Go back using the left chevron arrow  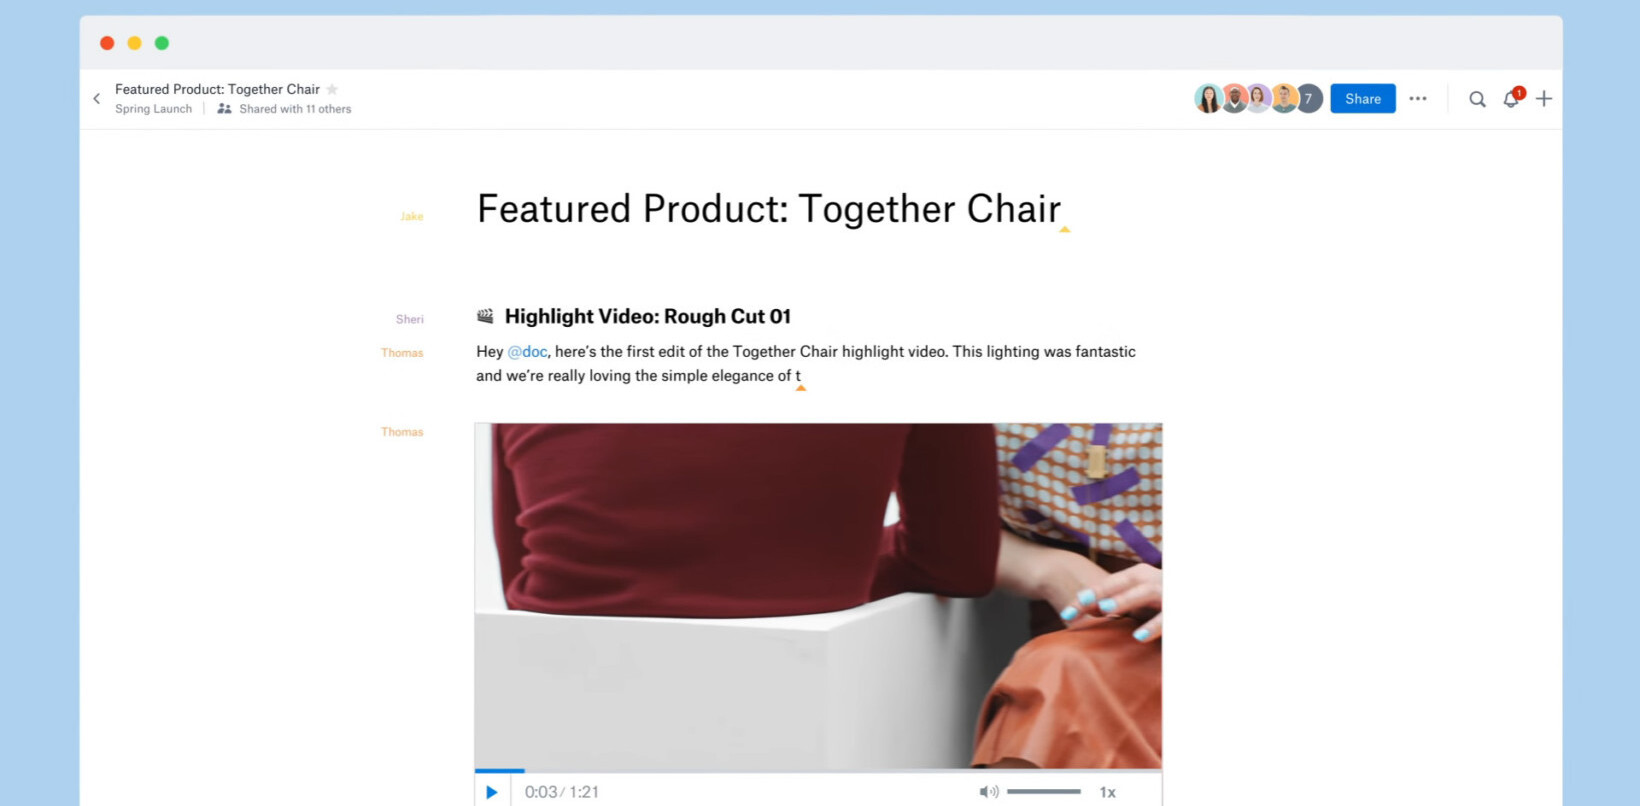(x=97, y=98)
